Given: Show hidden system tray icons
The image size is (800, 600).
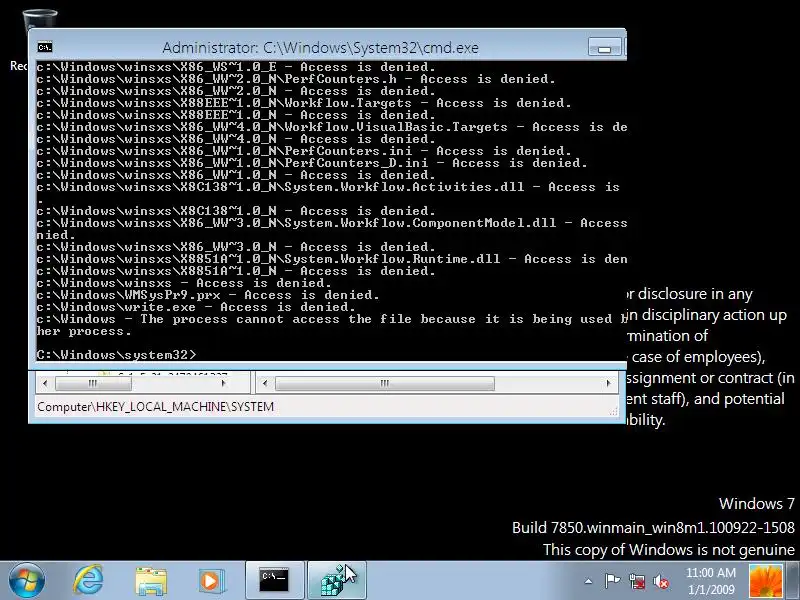Looking at the screenshot, I should 588,581.
